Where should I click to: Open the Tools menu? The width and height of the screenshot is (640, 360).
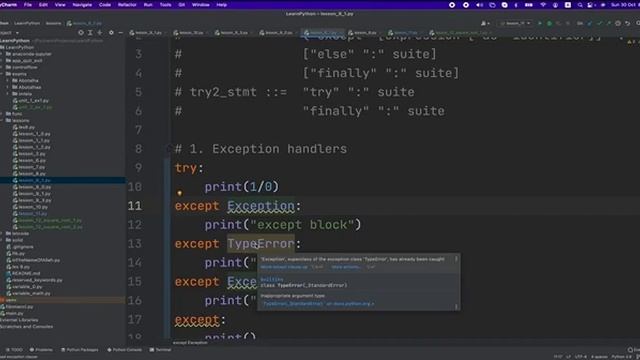(x=165, y=5)
